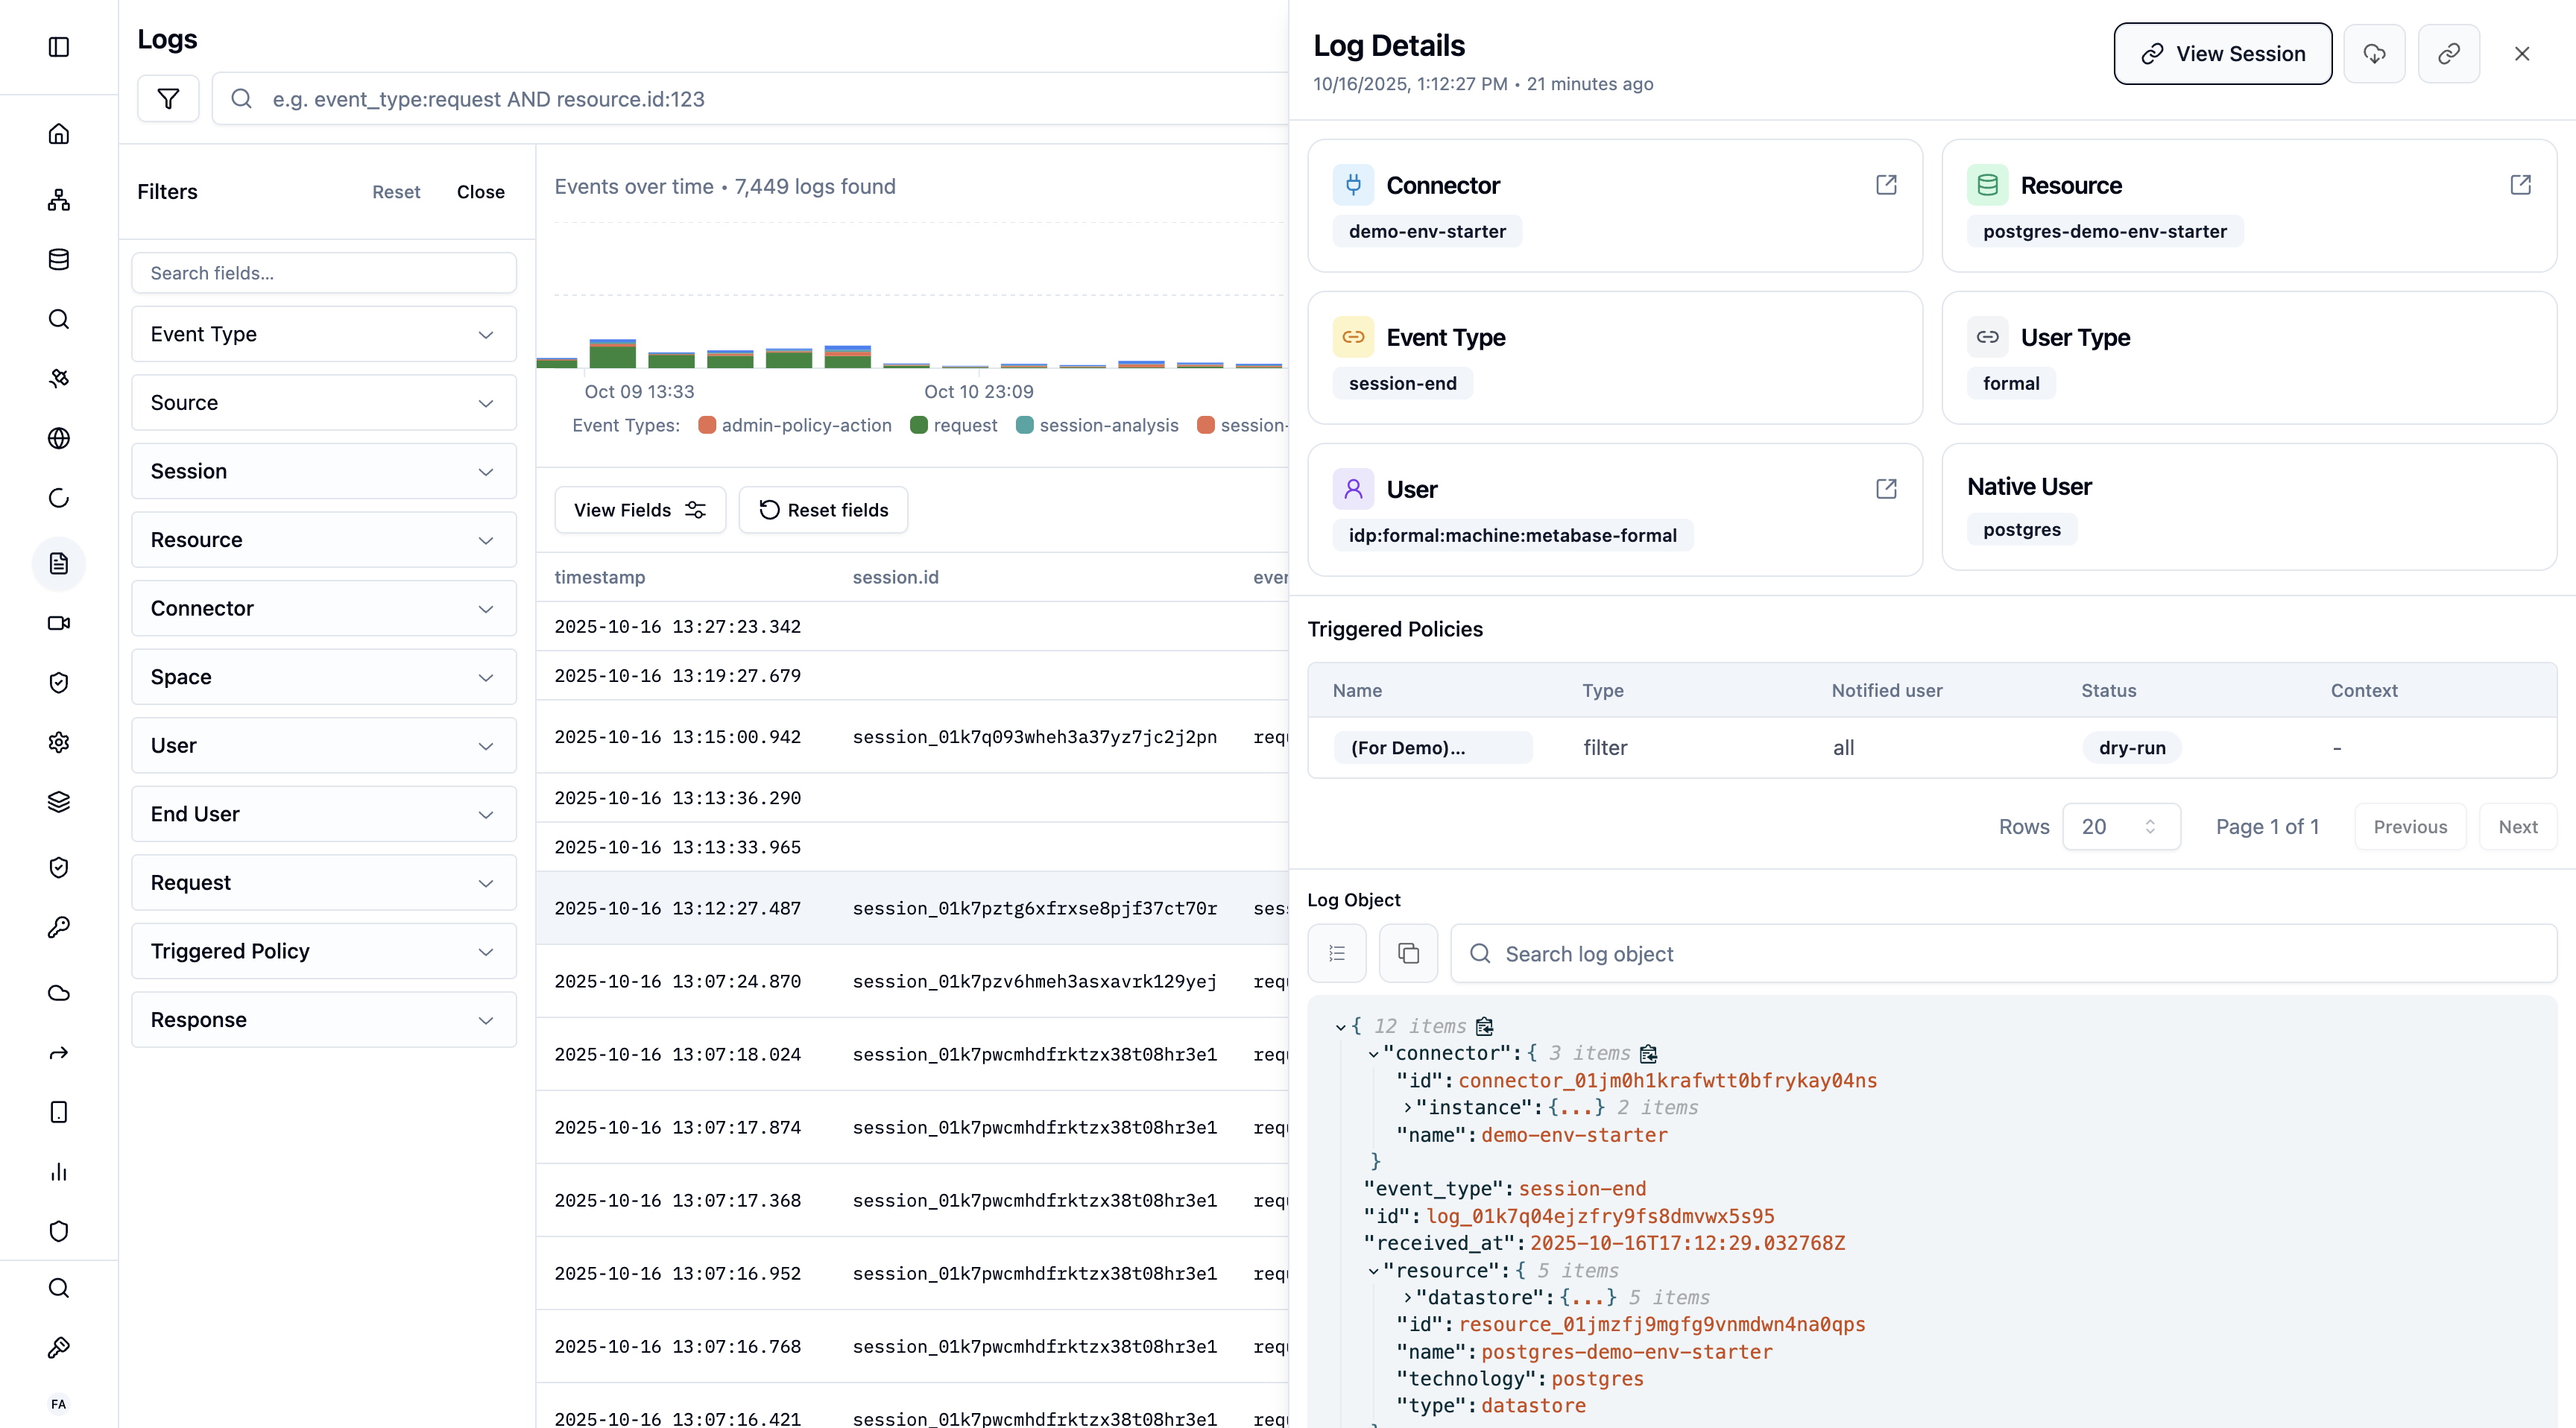
Task: Click the View Session button
Action: tap(2222, 54)
